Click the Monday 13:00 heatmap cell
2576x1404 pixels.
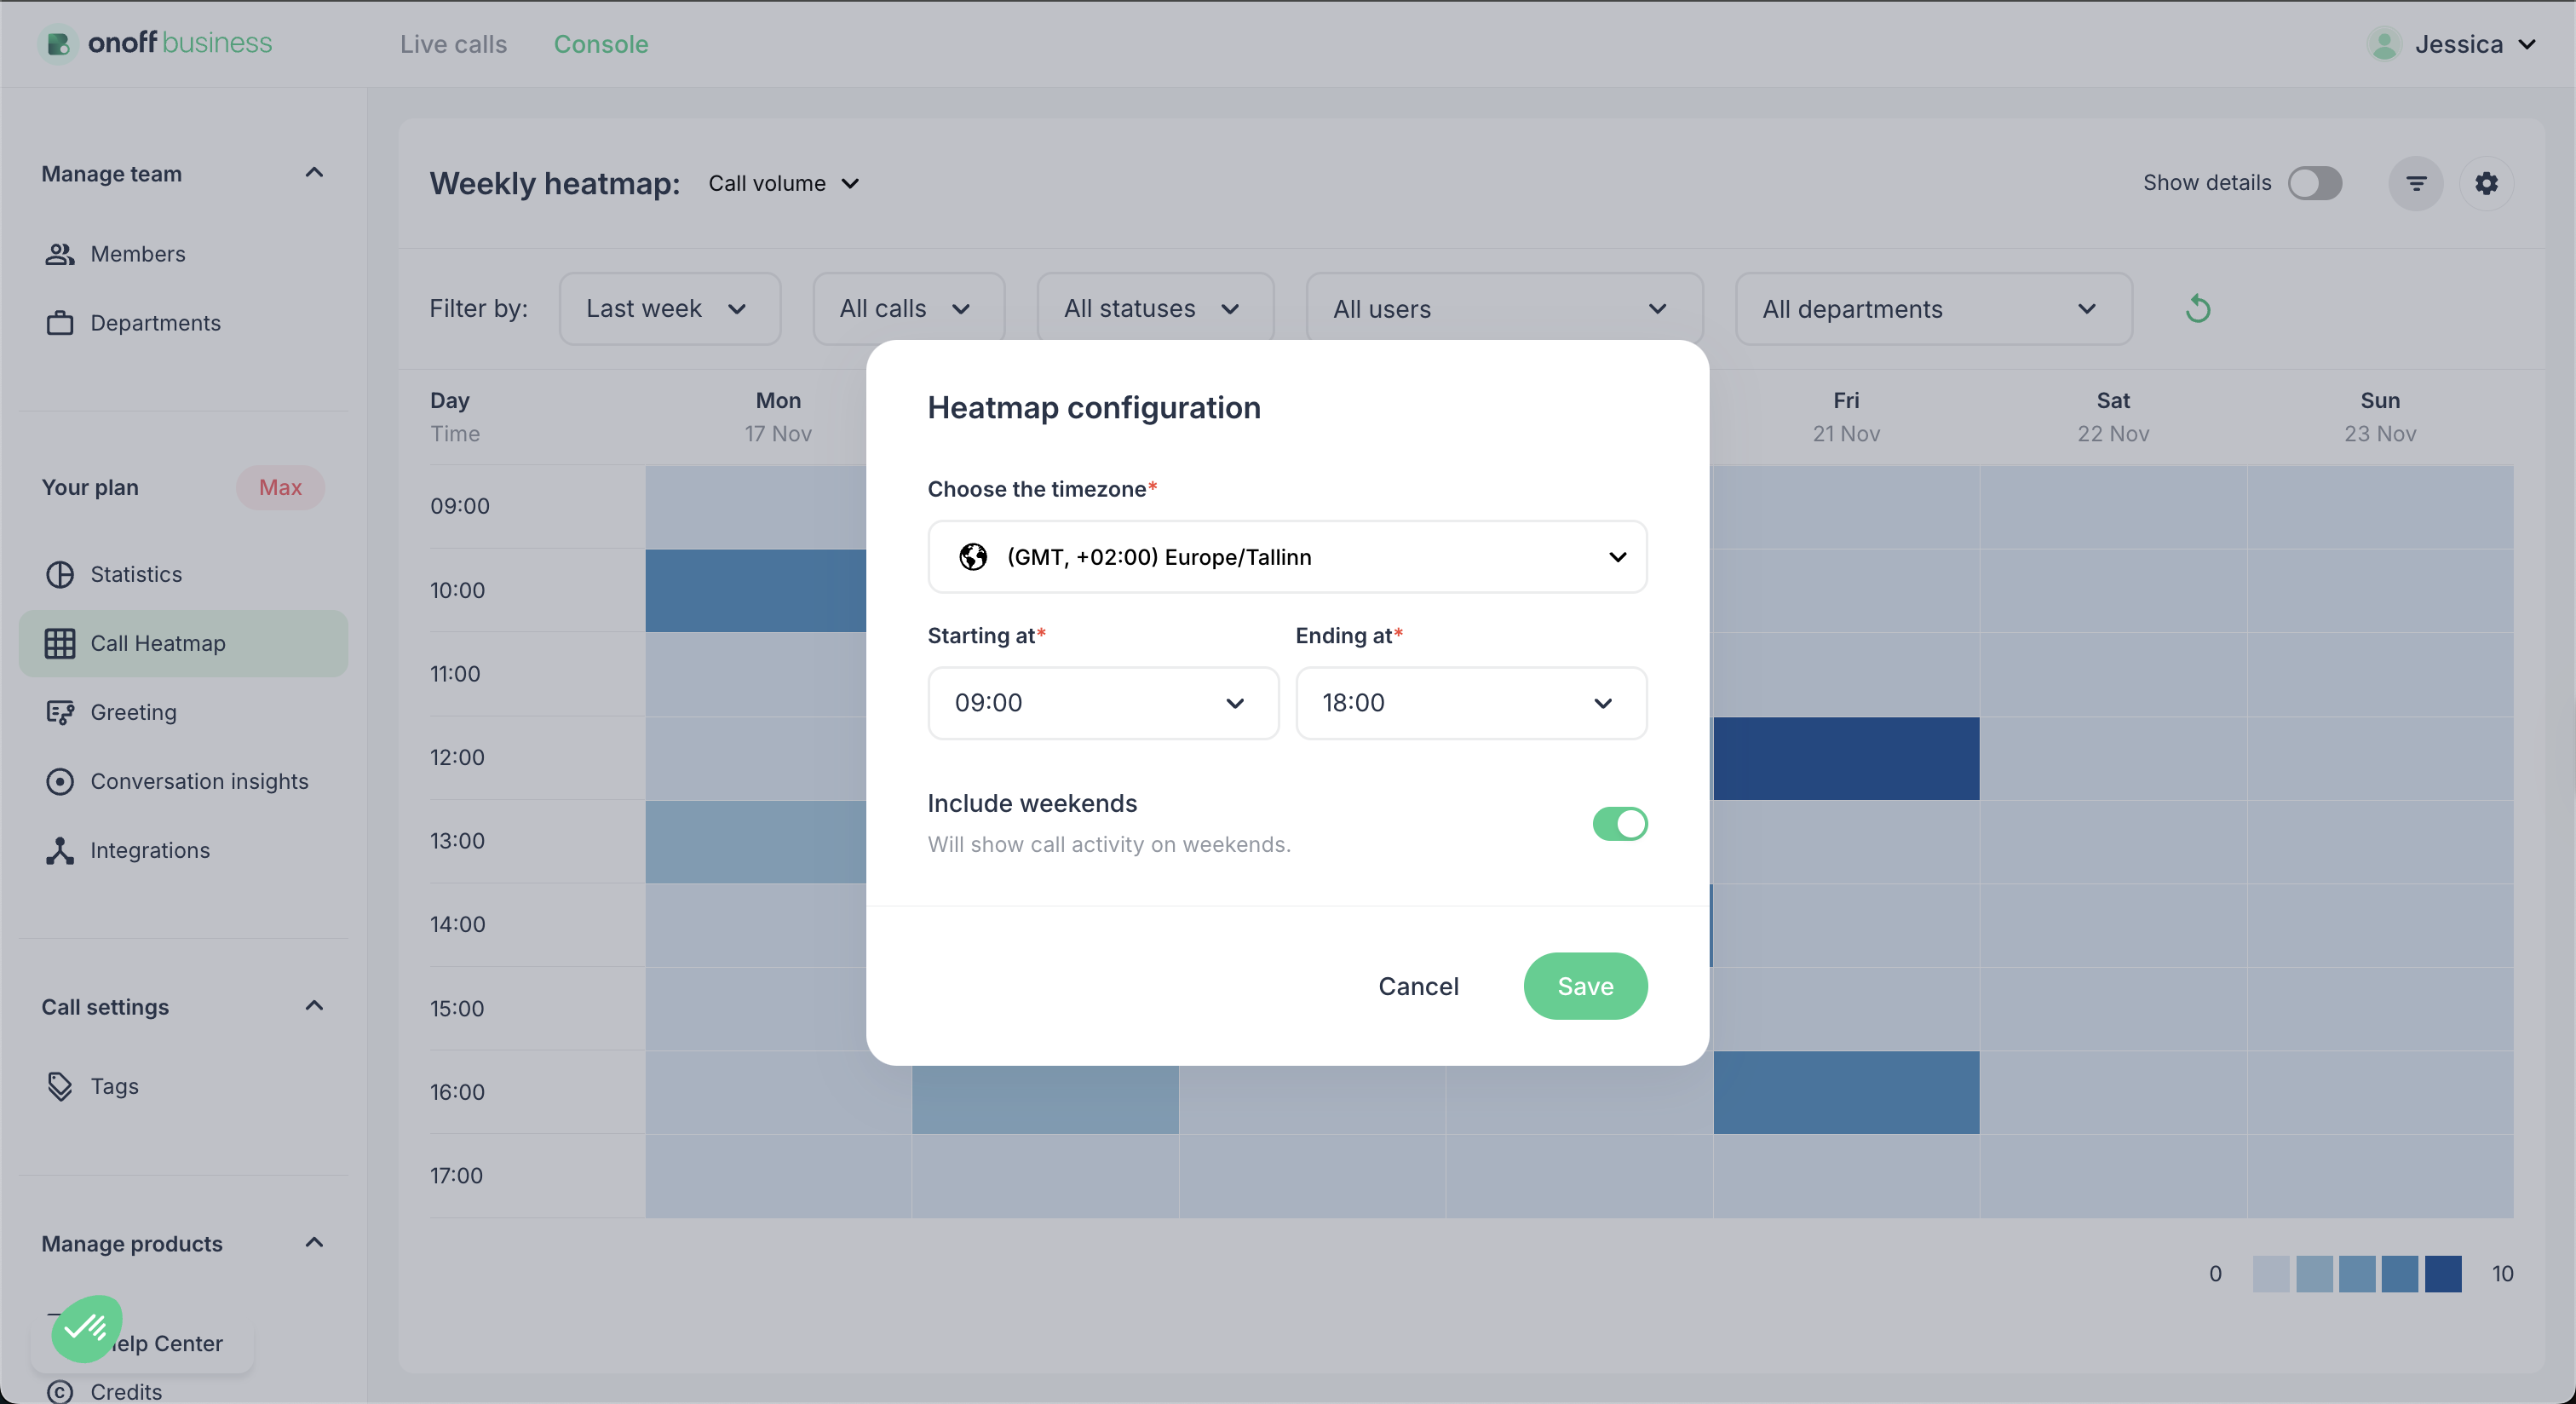click(x=756, y=841)
